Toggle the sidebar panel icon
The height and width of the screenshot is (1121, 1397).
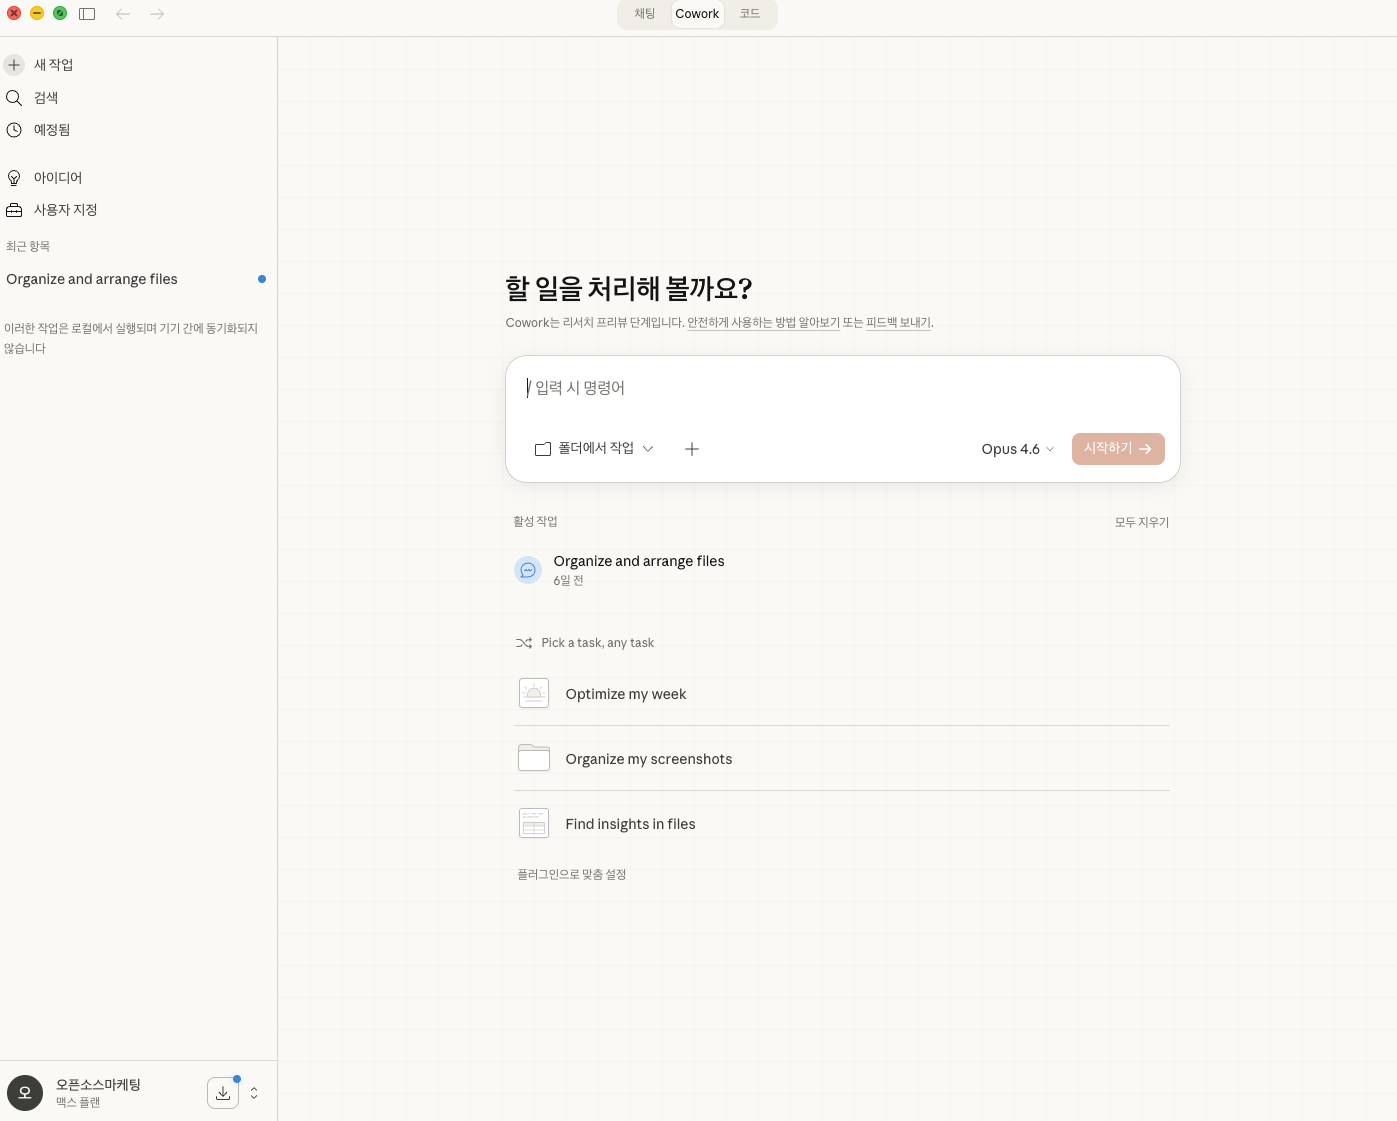pos(87,14)
